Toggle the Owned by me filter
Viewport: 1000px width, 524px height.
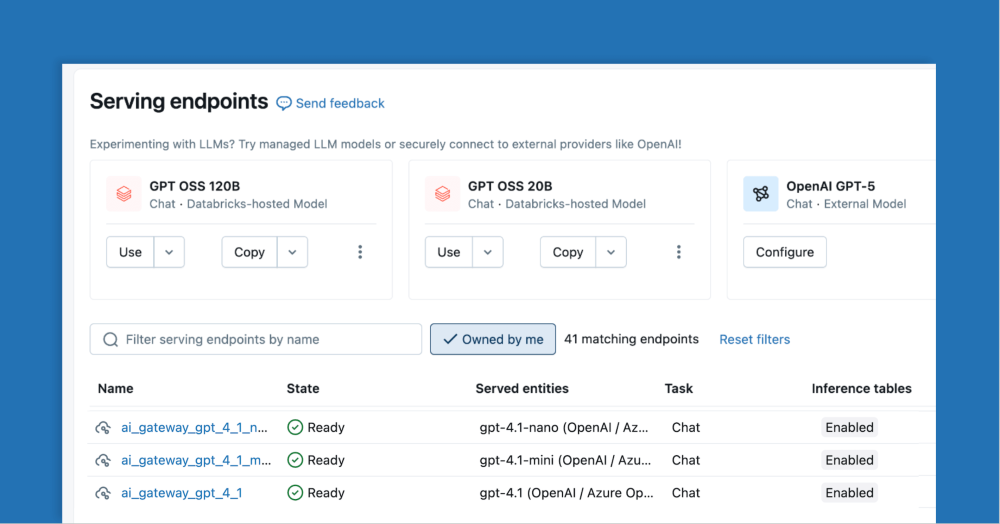click(492, 339)
